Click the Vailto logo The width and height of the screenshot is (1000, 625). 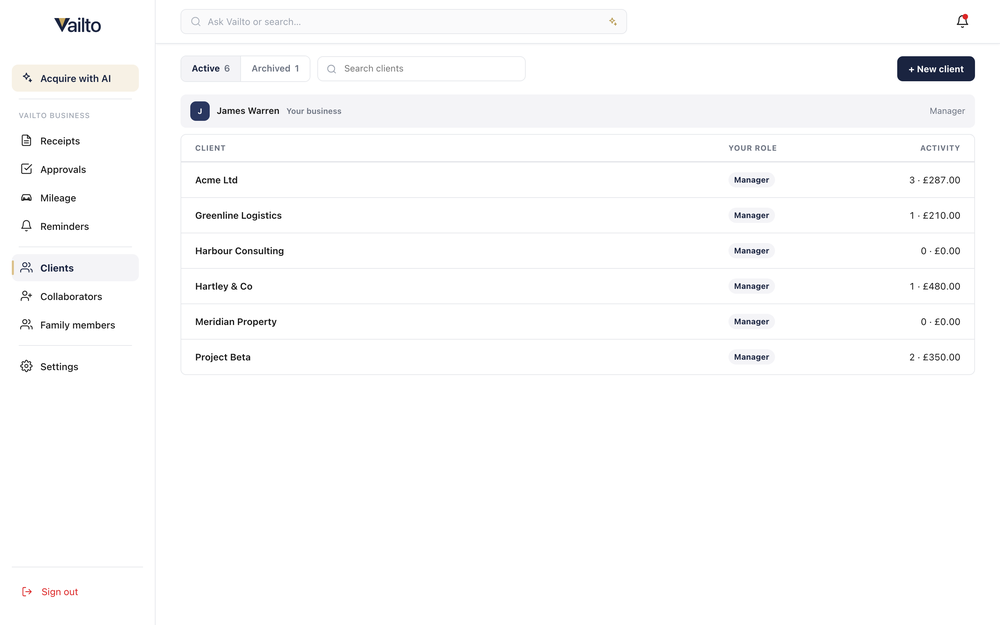(x=77, y=25)
